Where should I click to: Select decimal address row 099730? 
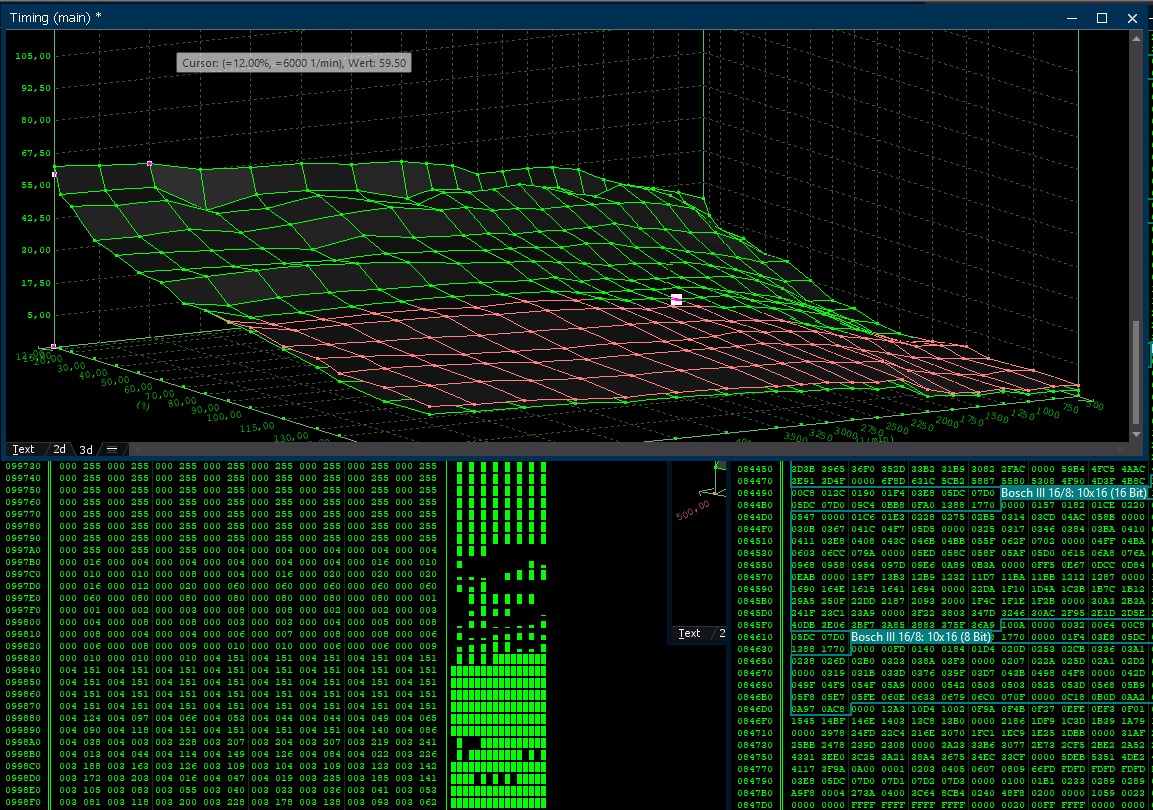23,467
